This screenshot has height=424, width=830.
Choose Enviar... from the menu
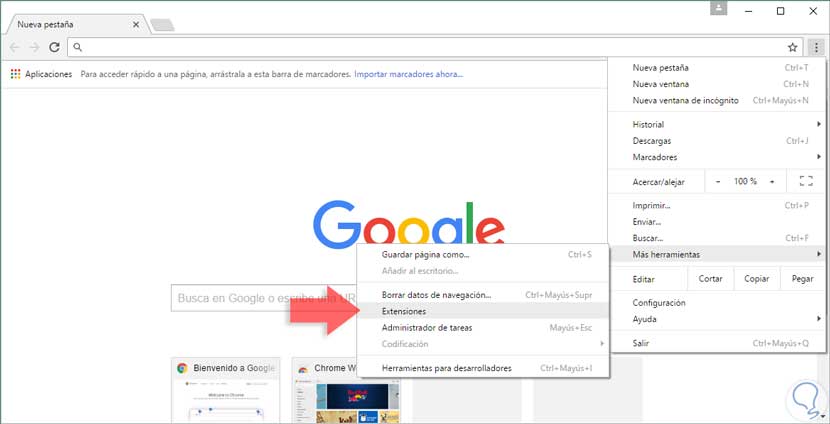click(x=716, y=222)
